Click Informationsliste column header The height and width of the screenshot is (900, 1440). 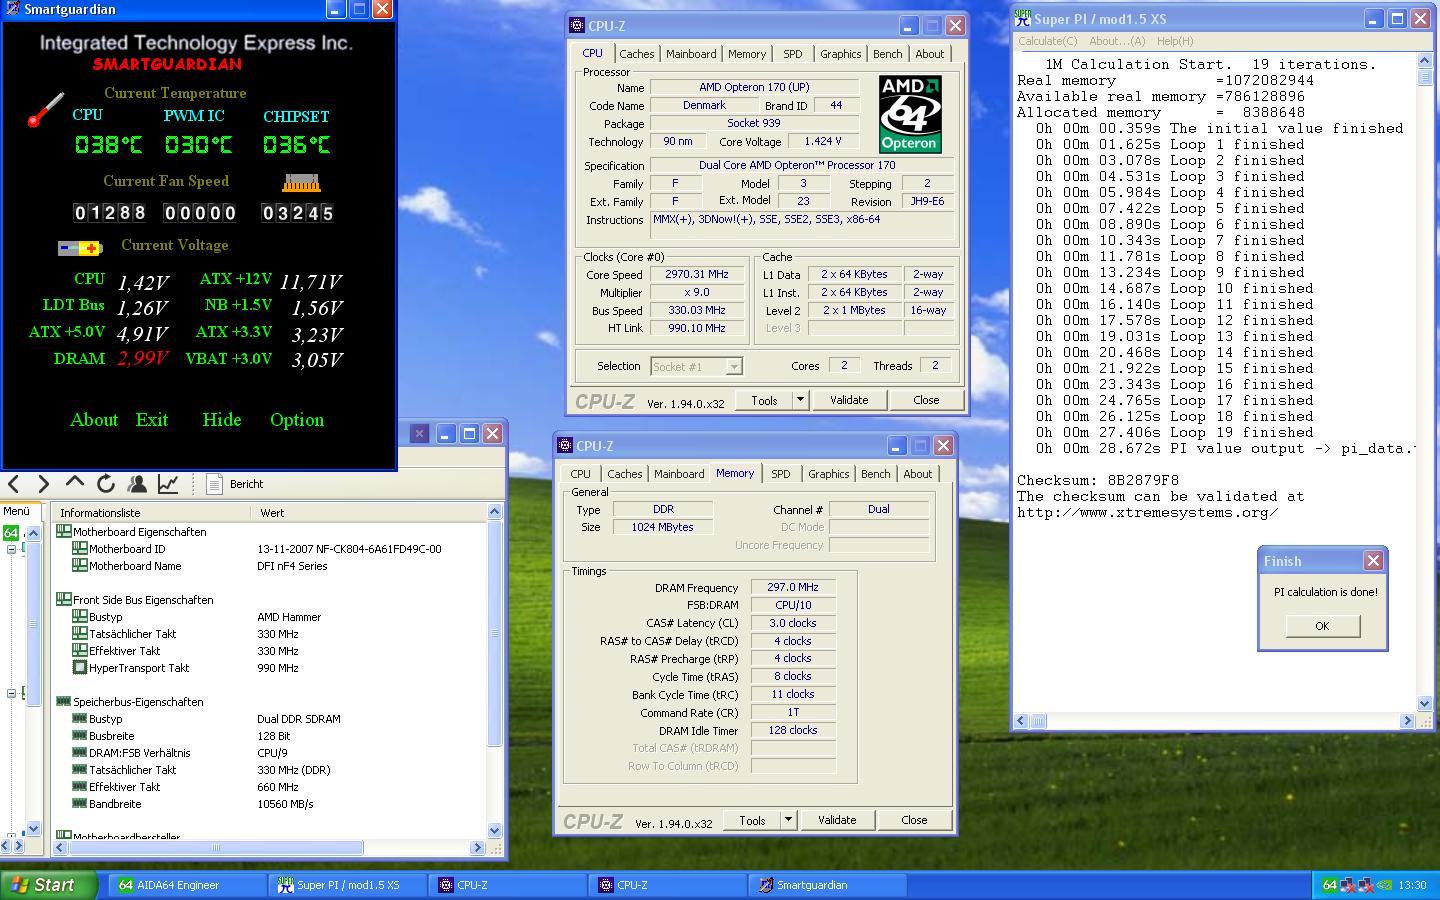click(150, 512)
